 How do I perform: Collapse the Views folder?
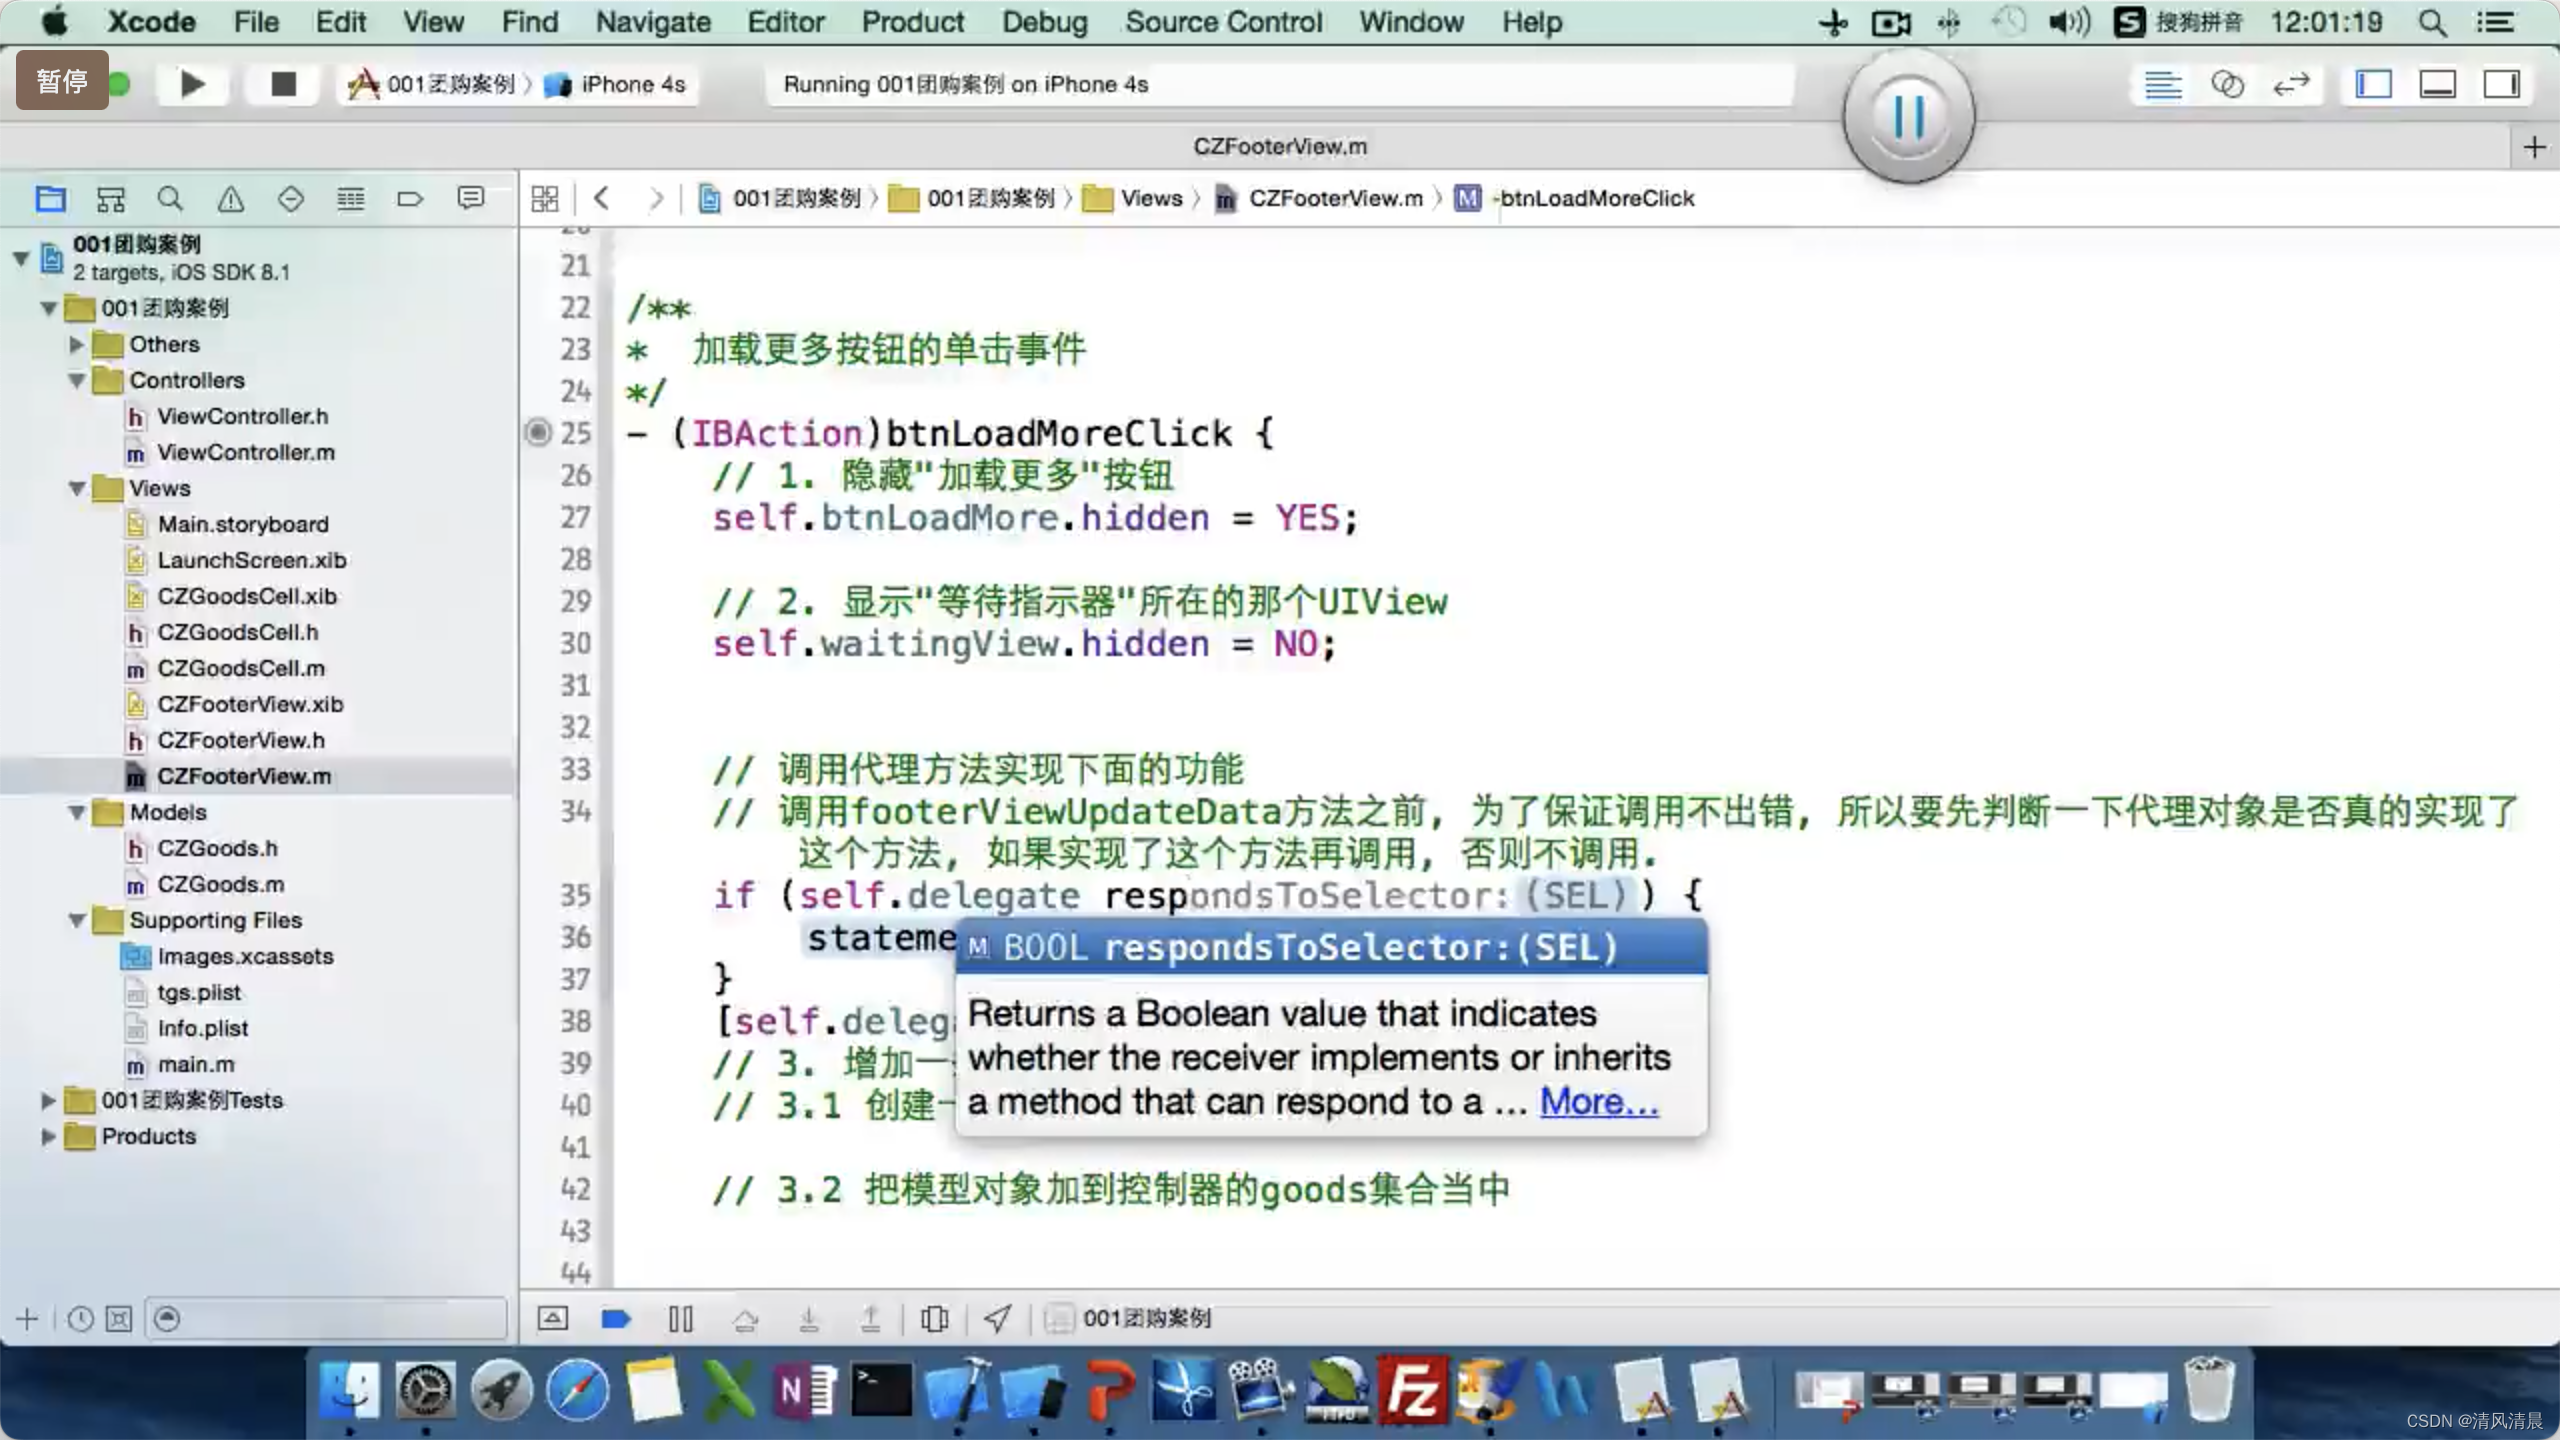[x=76, y=488]
